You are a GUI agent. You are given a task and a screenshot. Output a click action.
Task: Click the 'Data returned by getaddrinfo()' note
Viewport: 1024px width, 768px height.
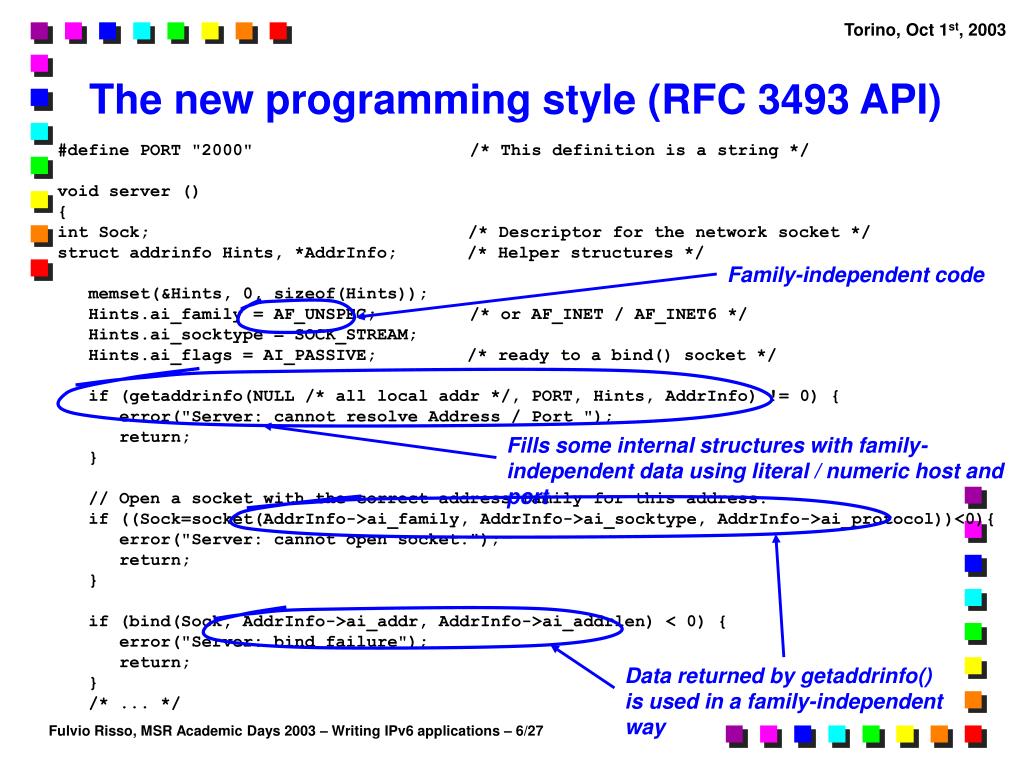point(778,676)
